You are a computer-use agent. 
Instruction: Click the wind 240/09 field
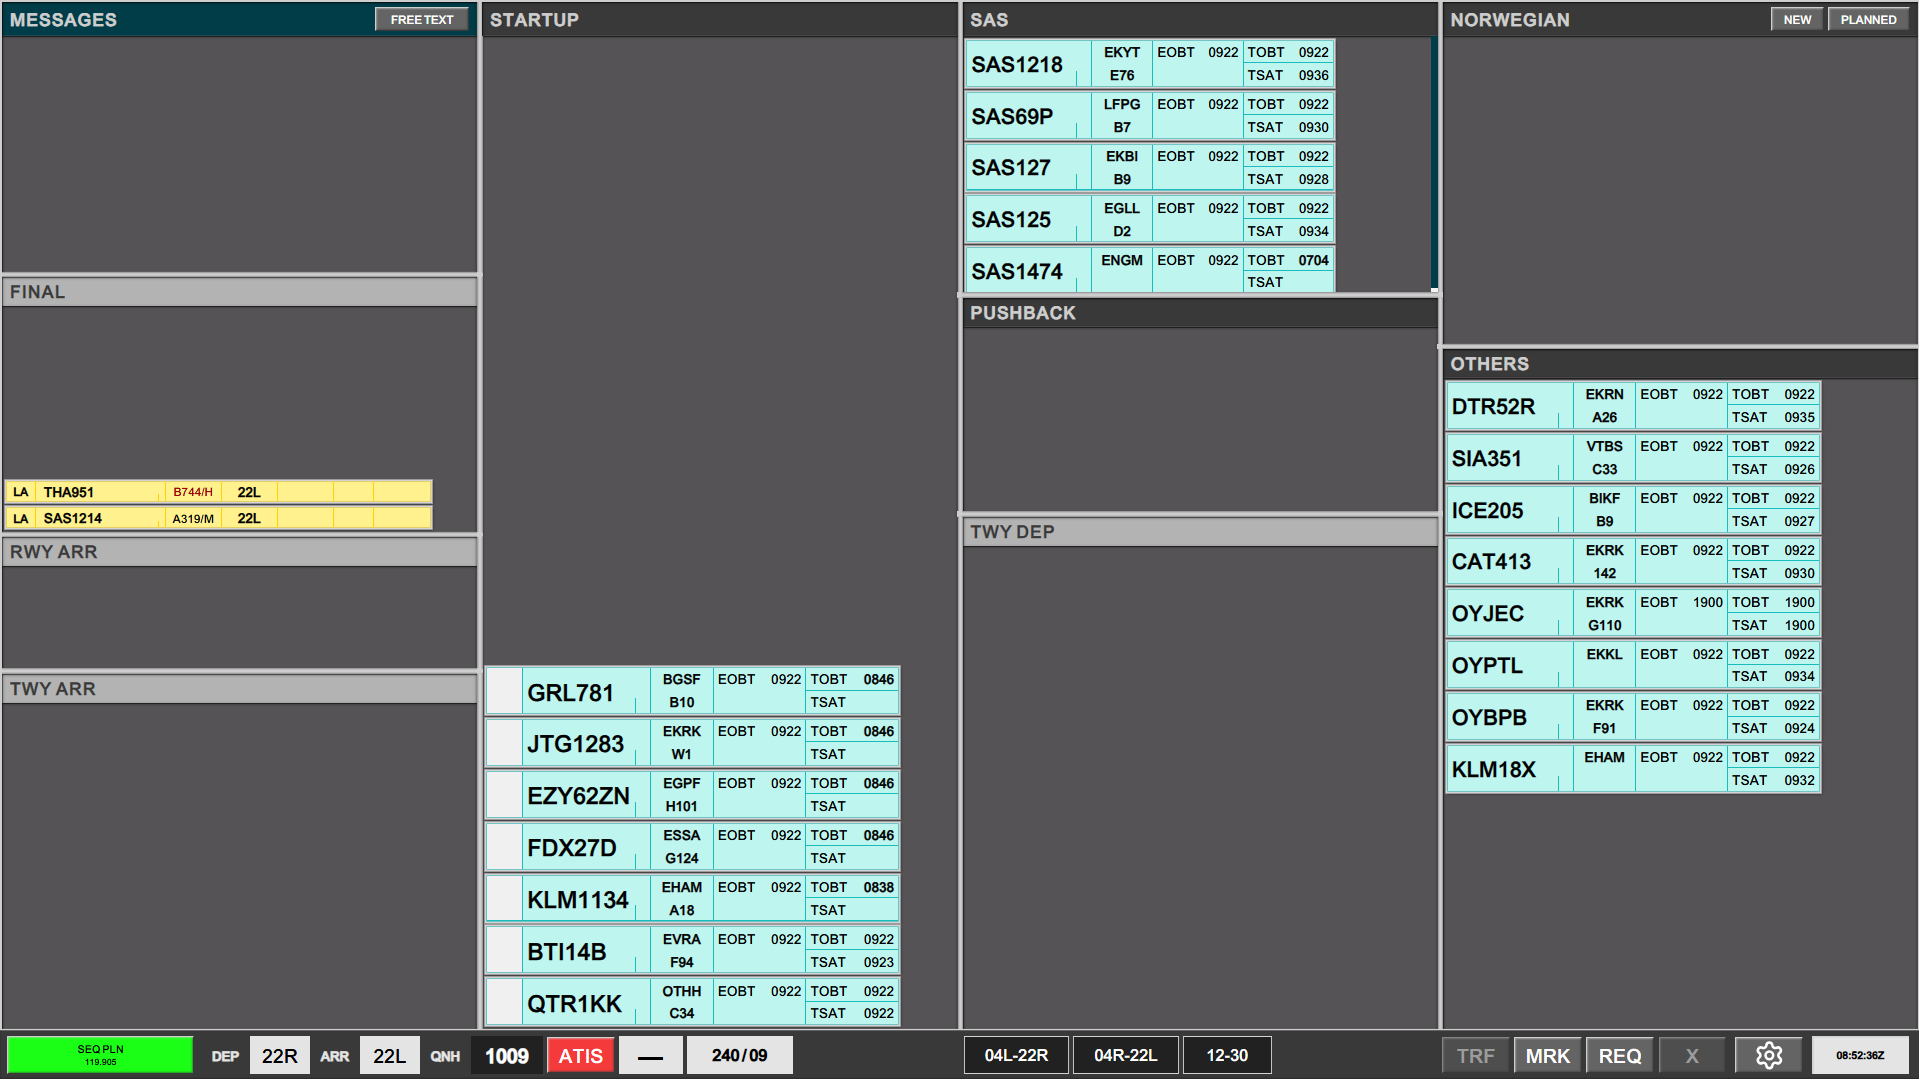740,1055
